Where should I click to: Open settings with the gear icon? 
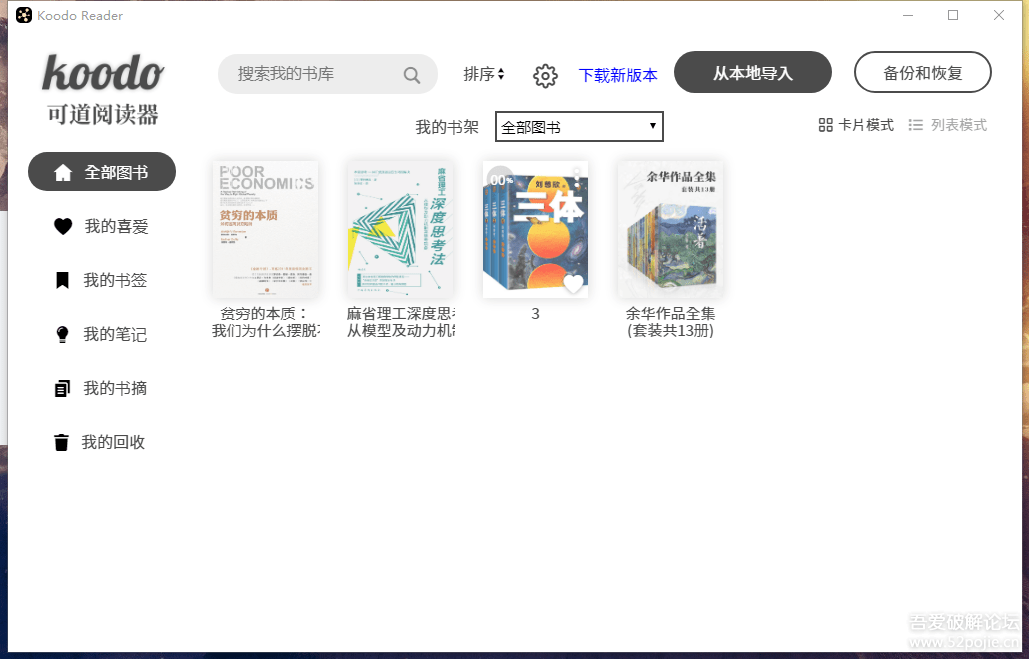coord(545,75)
